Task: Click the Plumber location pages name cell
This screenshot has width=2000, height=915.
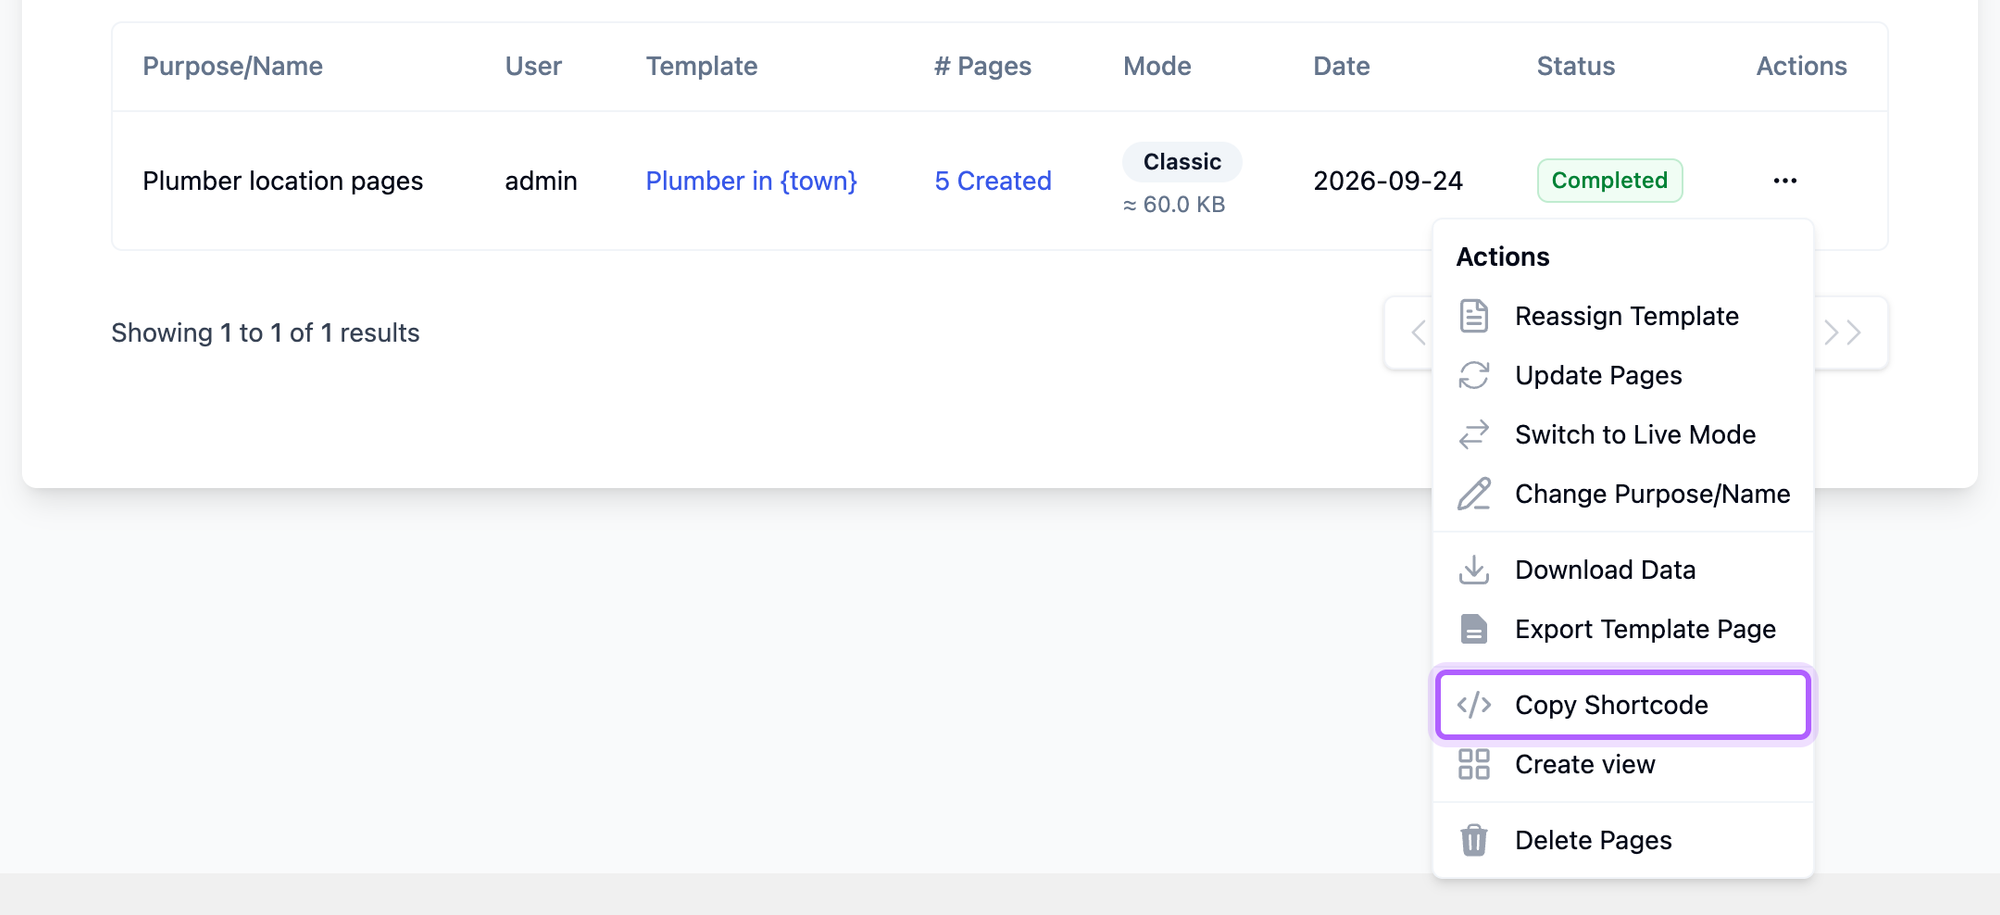Action: point(283,181)
